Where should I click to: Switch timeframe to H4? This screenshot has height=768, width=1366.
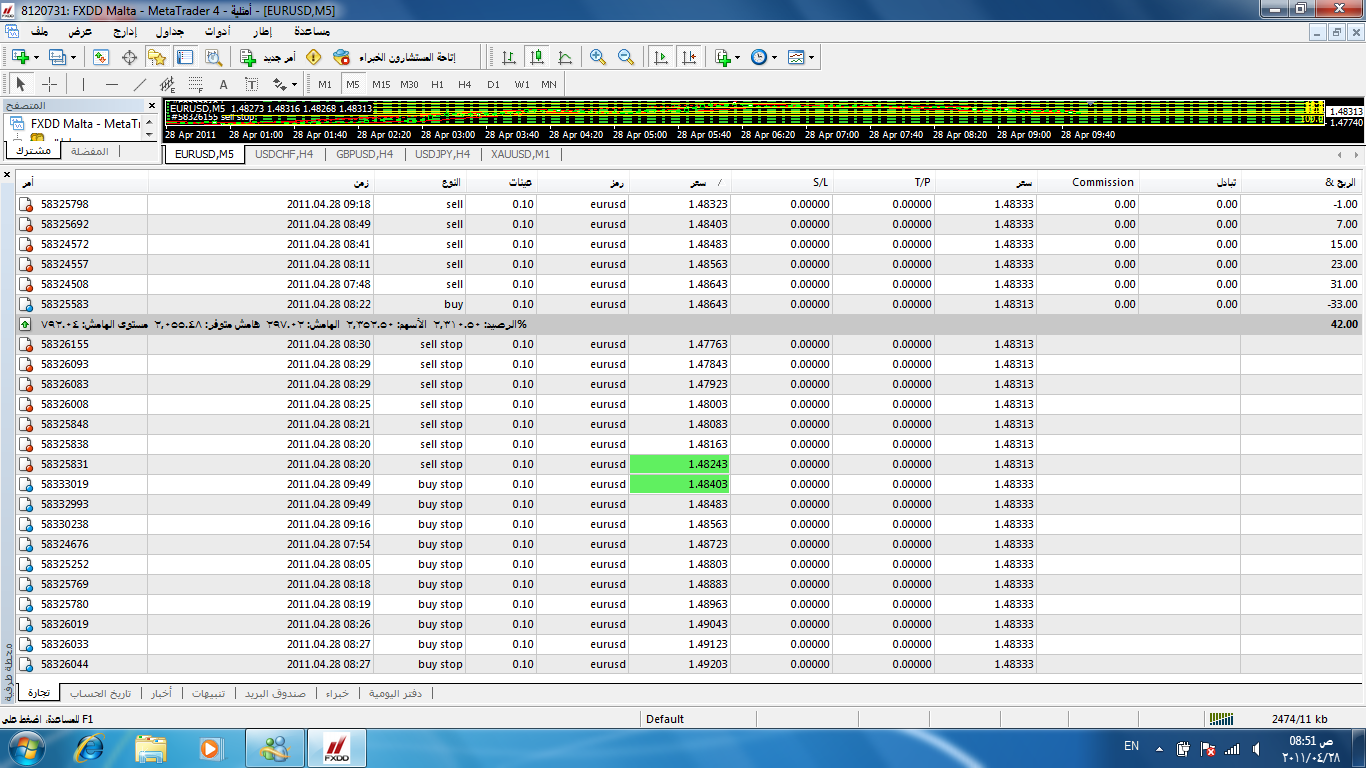[465, 84]
